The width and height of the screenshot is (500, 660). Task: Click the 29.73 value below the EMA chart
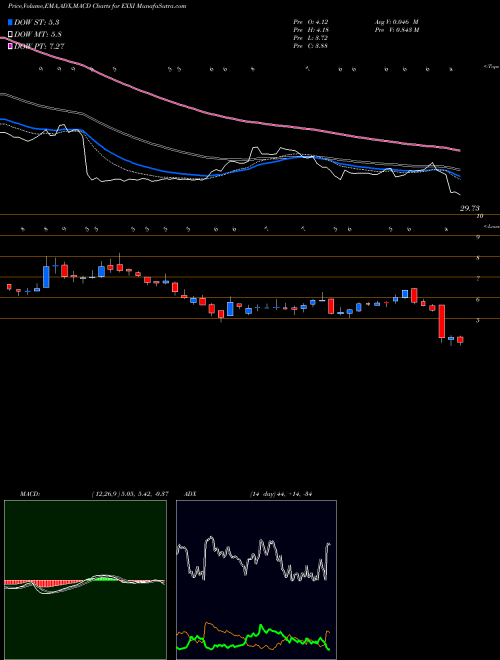pos(470,208)
